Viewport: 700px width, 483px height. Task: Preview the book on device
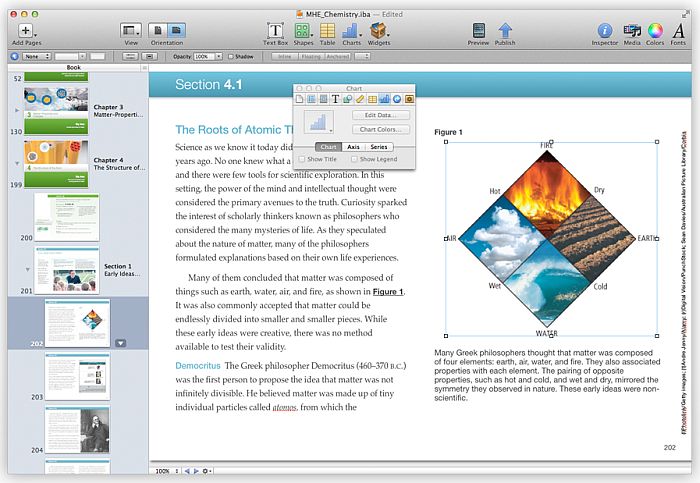coord(479,31)
